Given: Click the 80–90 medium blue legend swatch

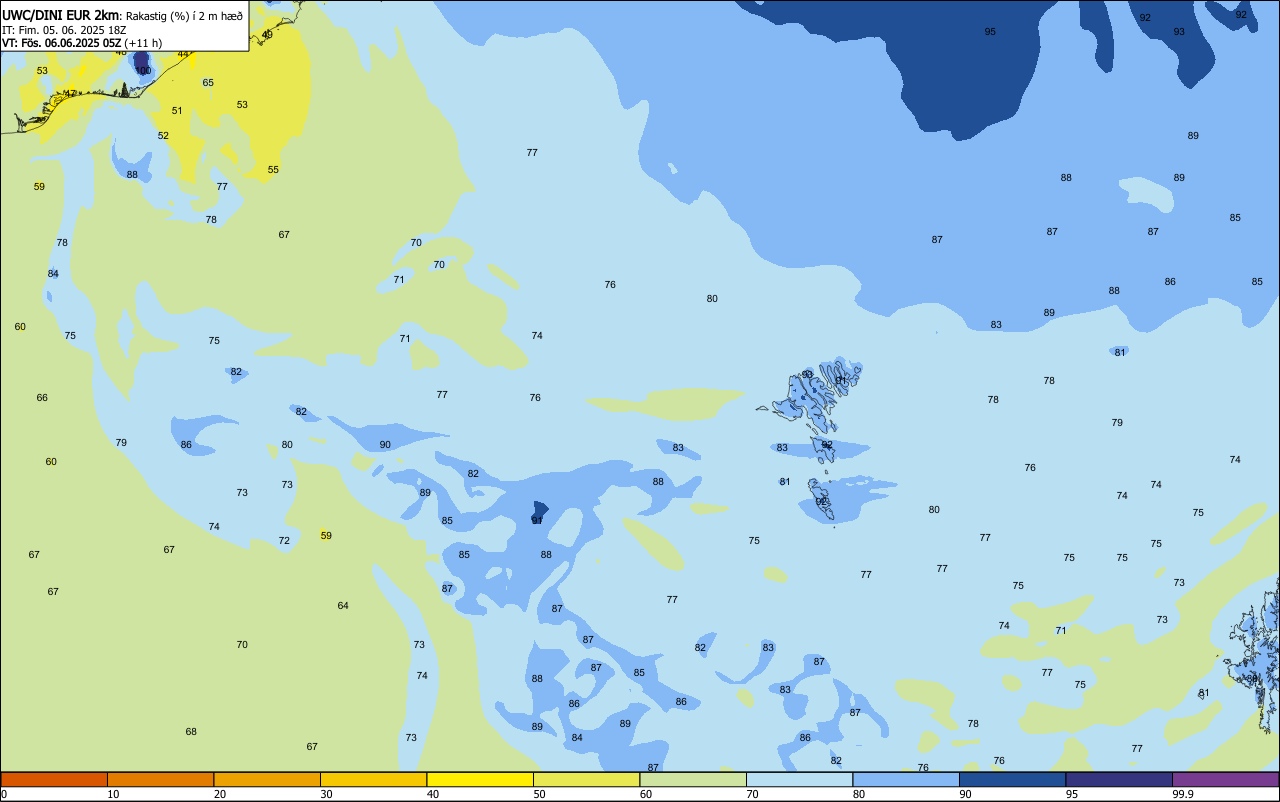Looking at the screenshot, I should click(x=906, y=779).
